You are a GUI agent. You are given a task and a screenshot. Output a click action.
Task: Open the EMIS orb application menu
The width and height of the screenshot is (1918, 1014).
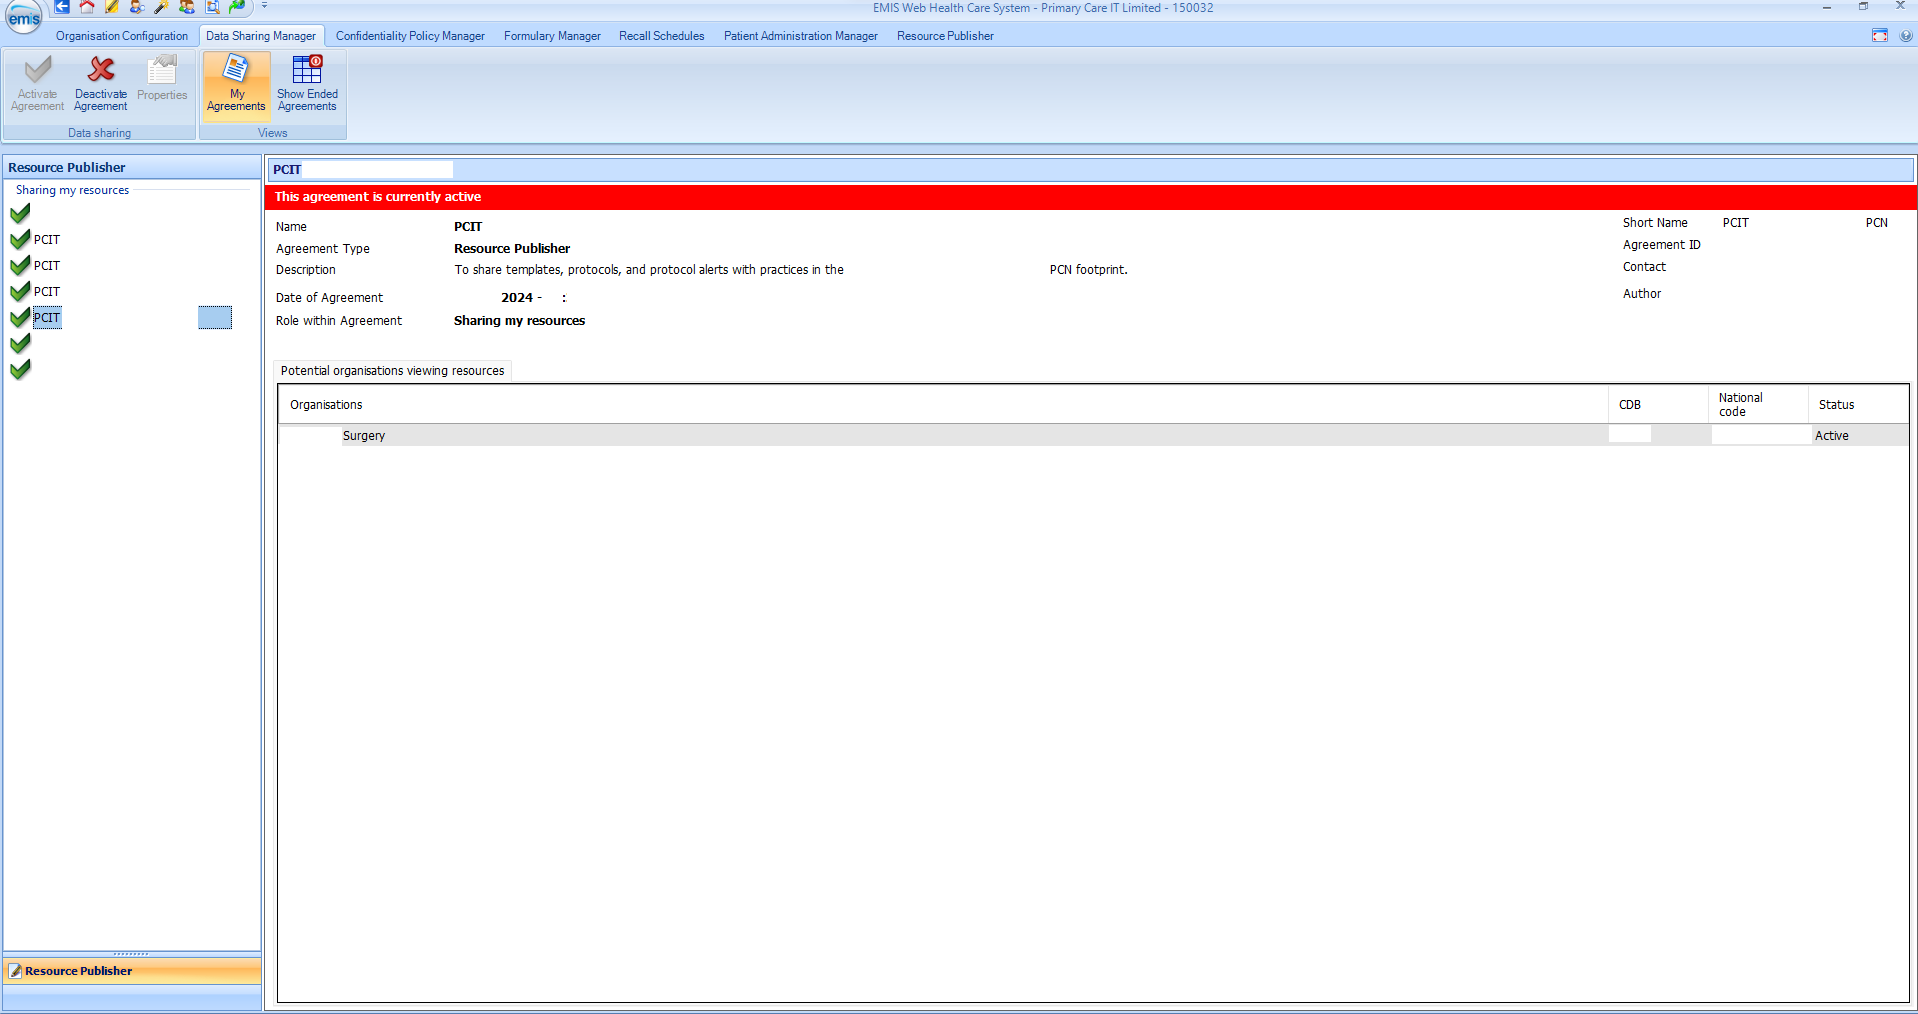tap(24, 17)
